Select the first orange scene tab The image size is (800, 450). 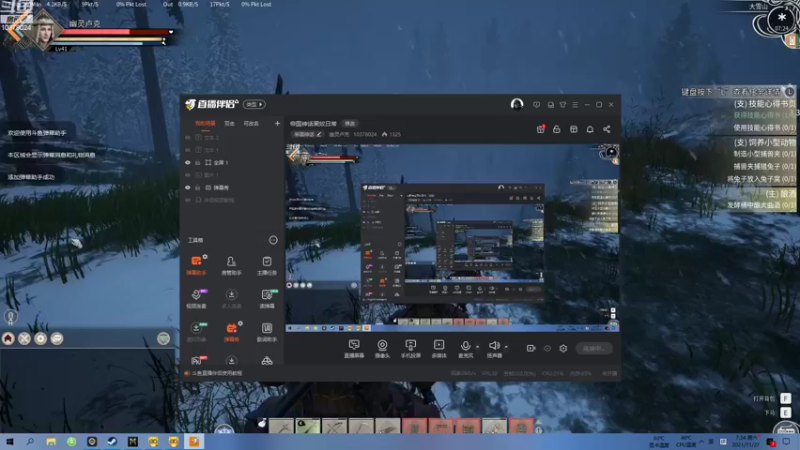(x=205, y=123)
